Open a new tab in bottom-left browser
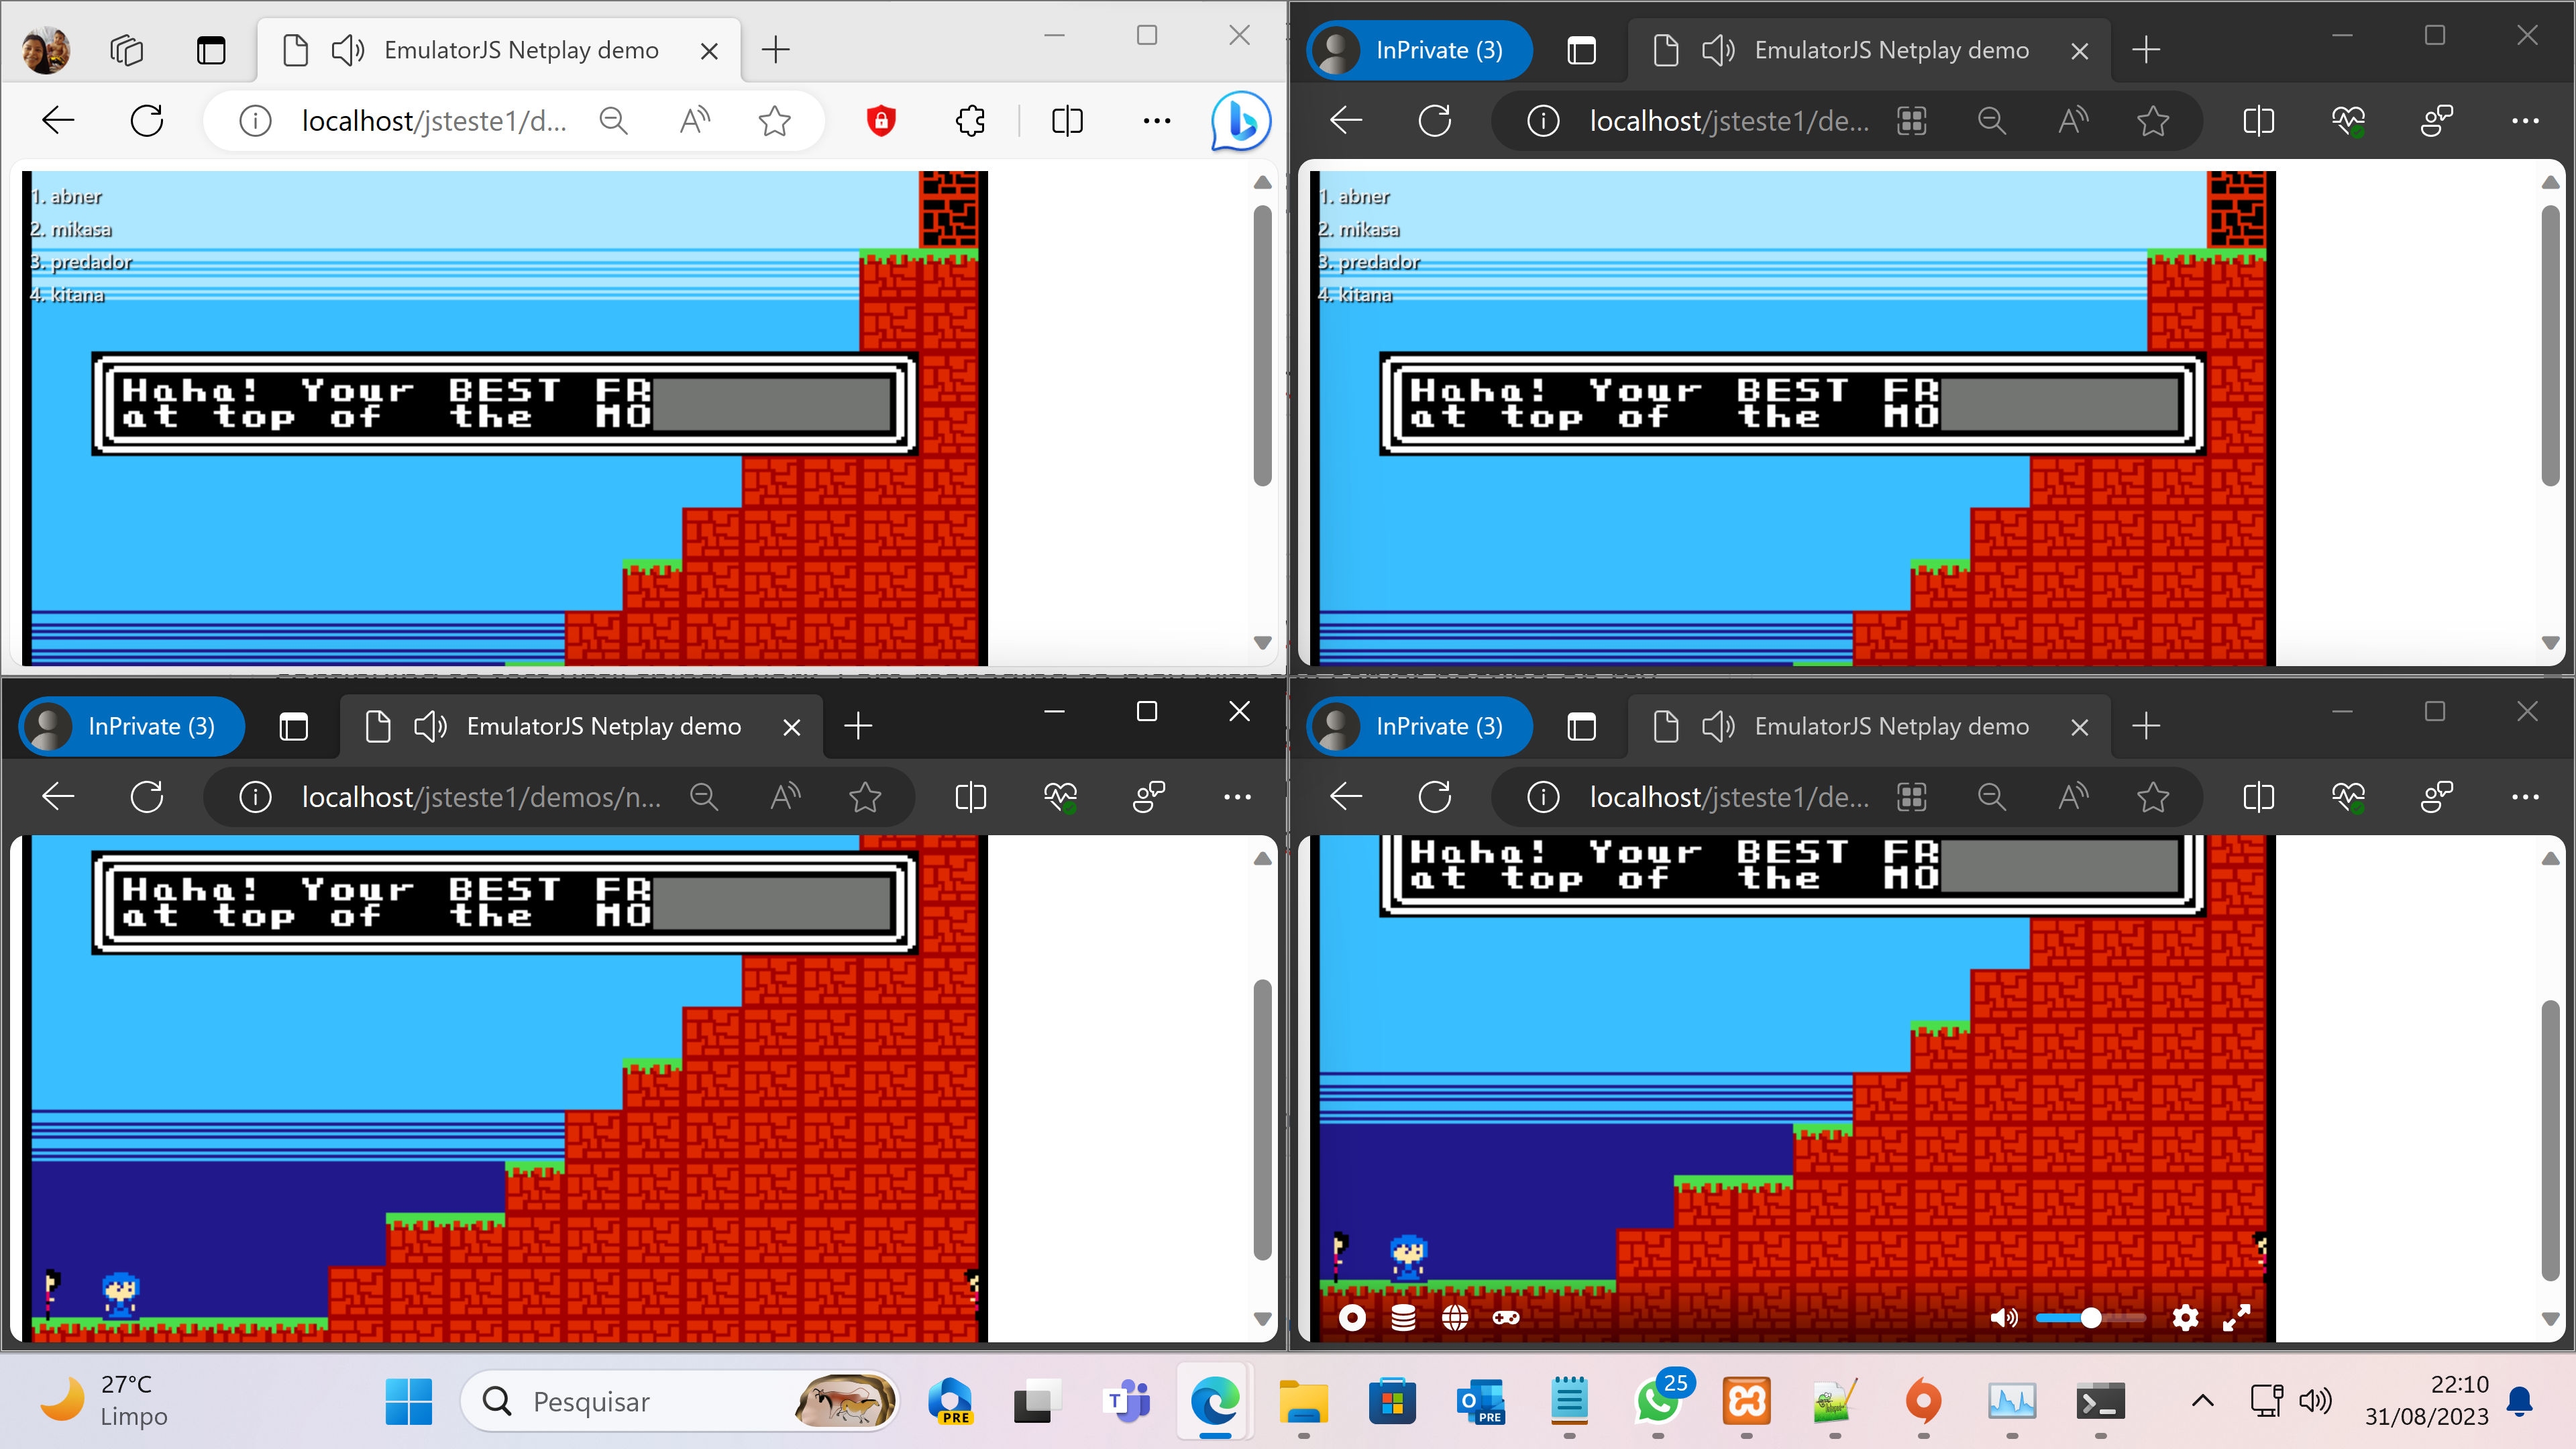The image size is (2576, 1449). [858, 726]
